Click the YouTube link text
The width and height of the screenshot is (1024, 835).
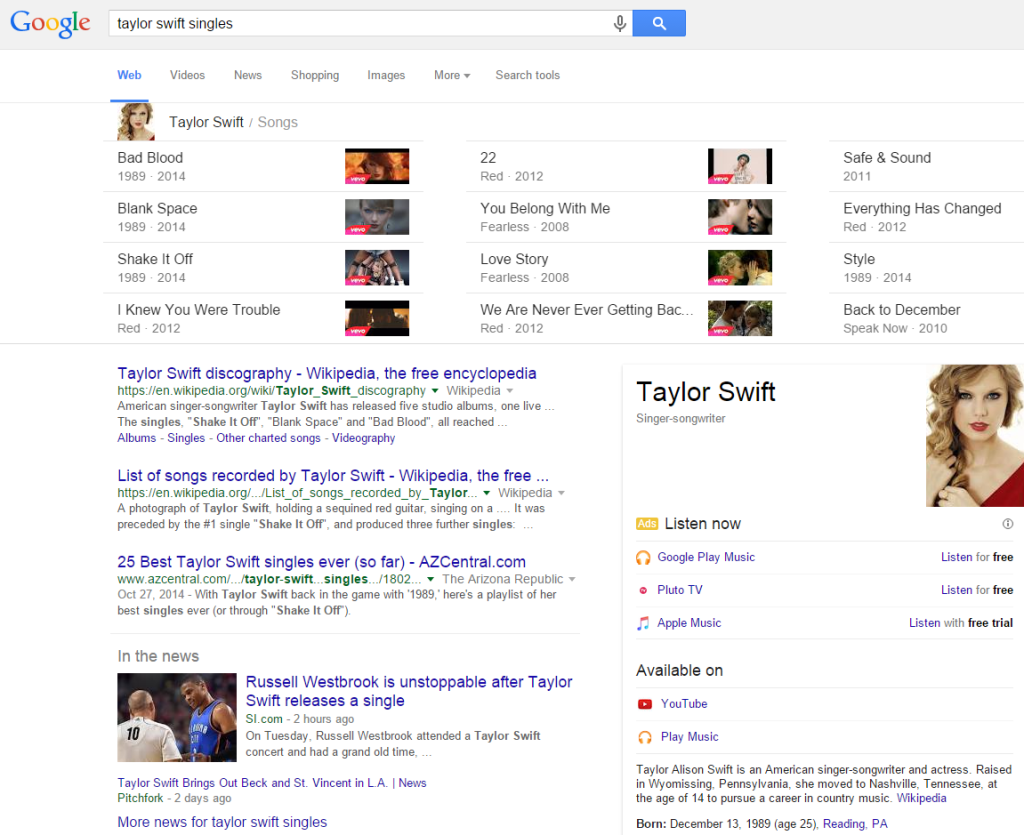[x=684, y=704]
